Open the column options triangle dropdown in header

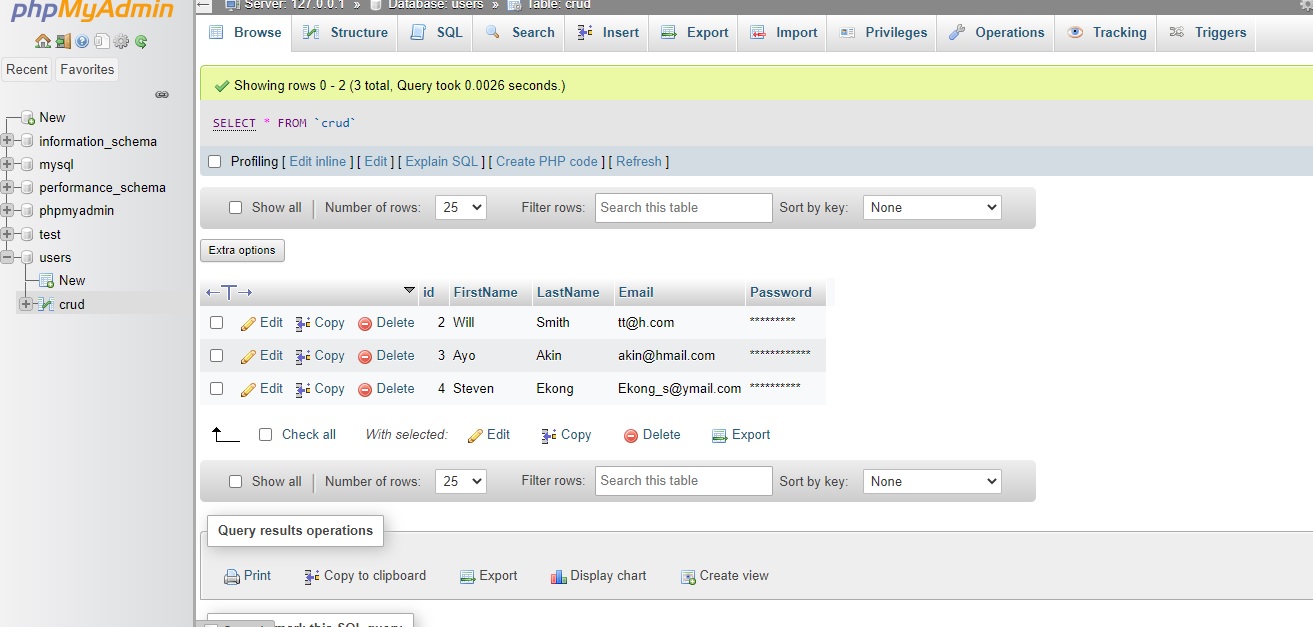pos(409,291)
